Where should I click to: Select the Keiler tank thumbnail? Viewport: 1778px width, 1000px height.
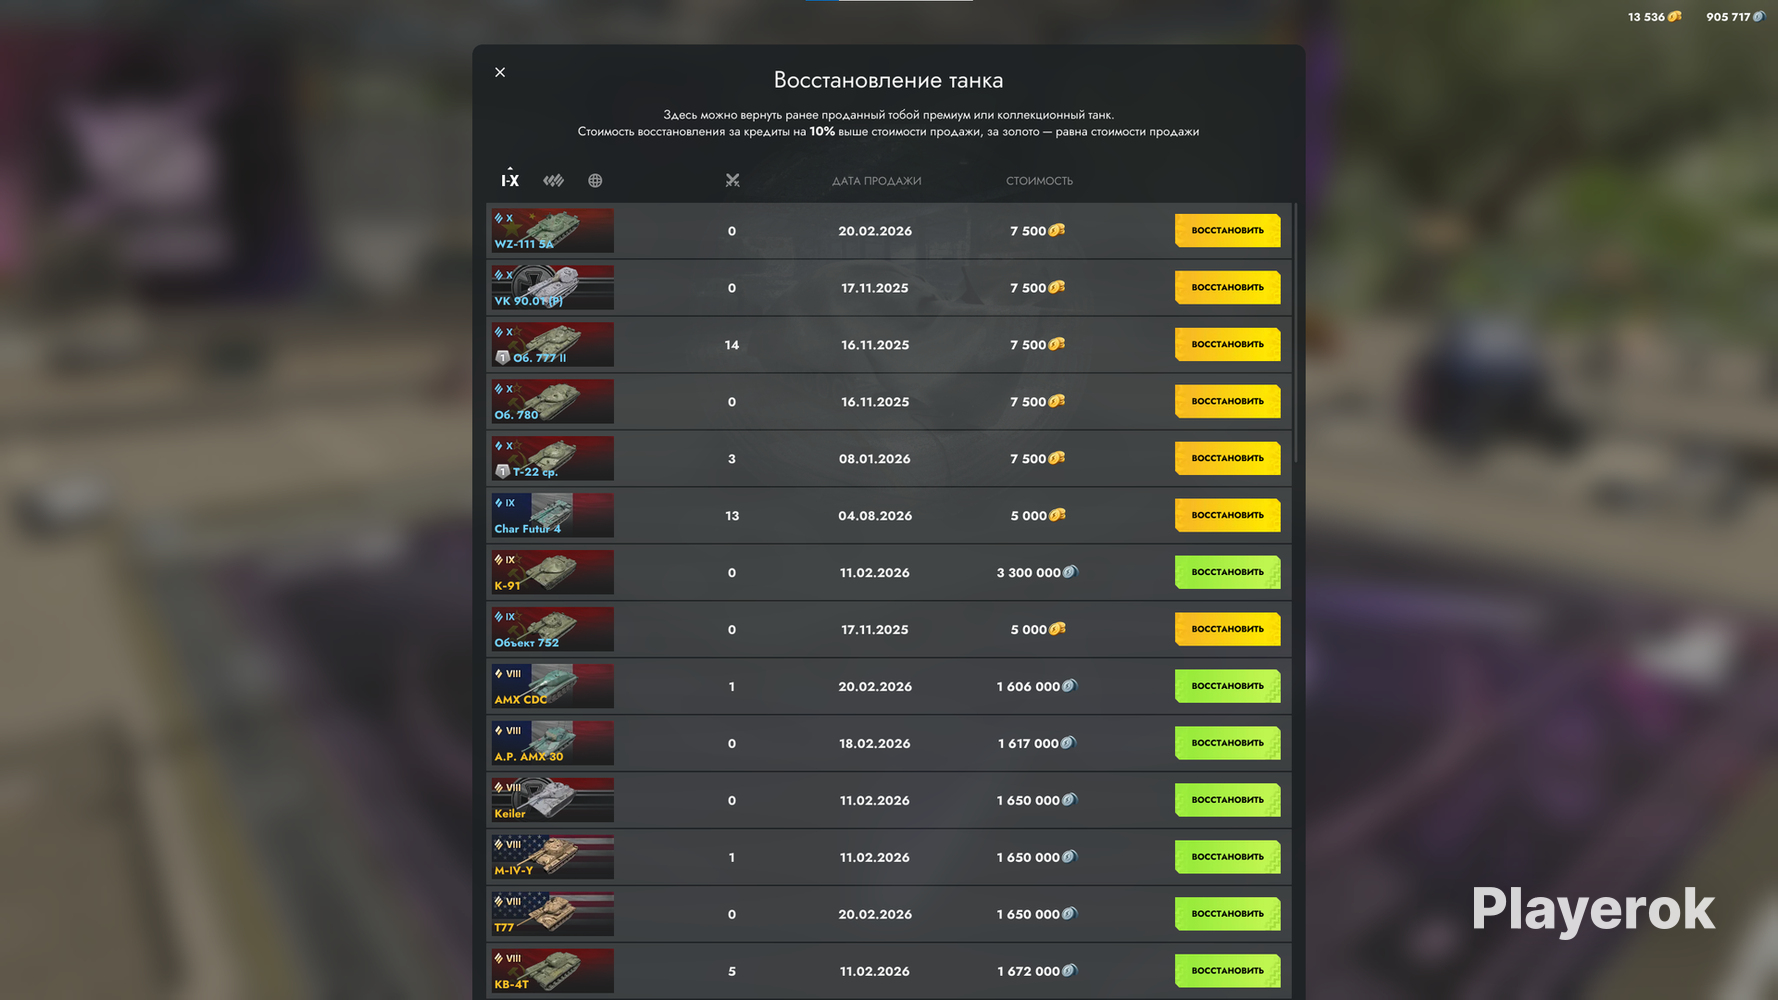point(552,800)
